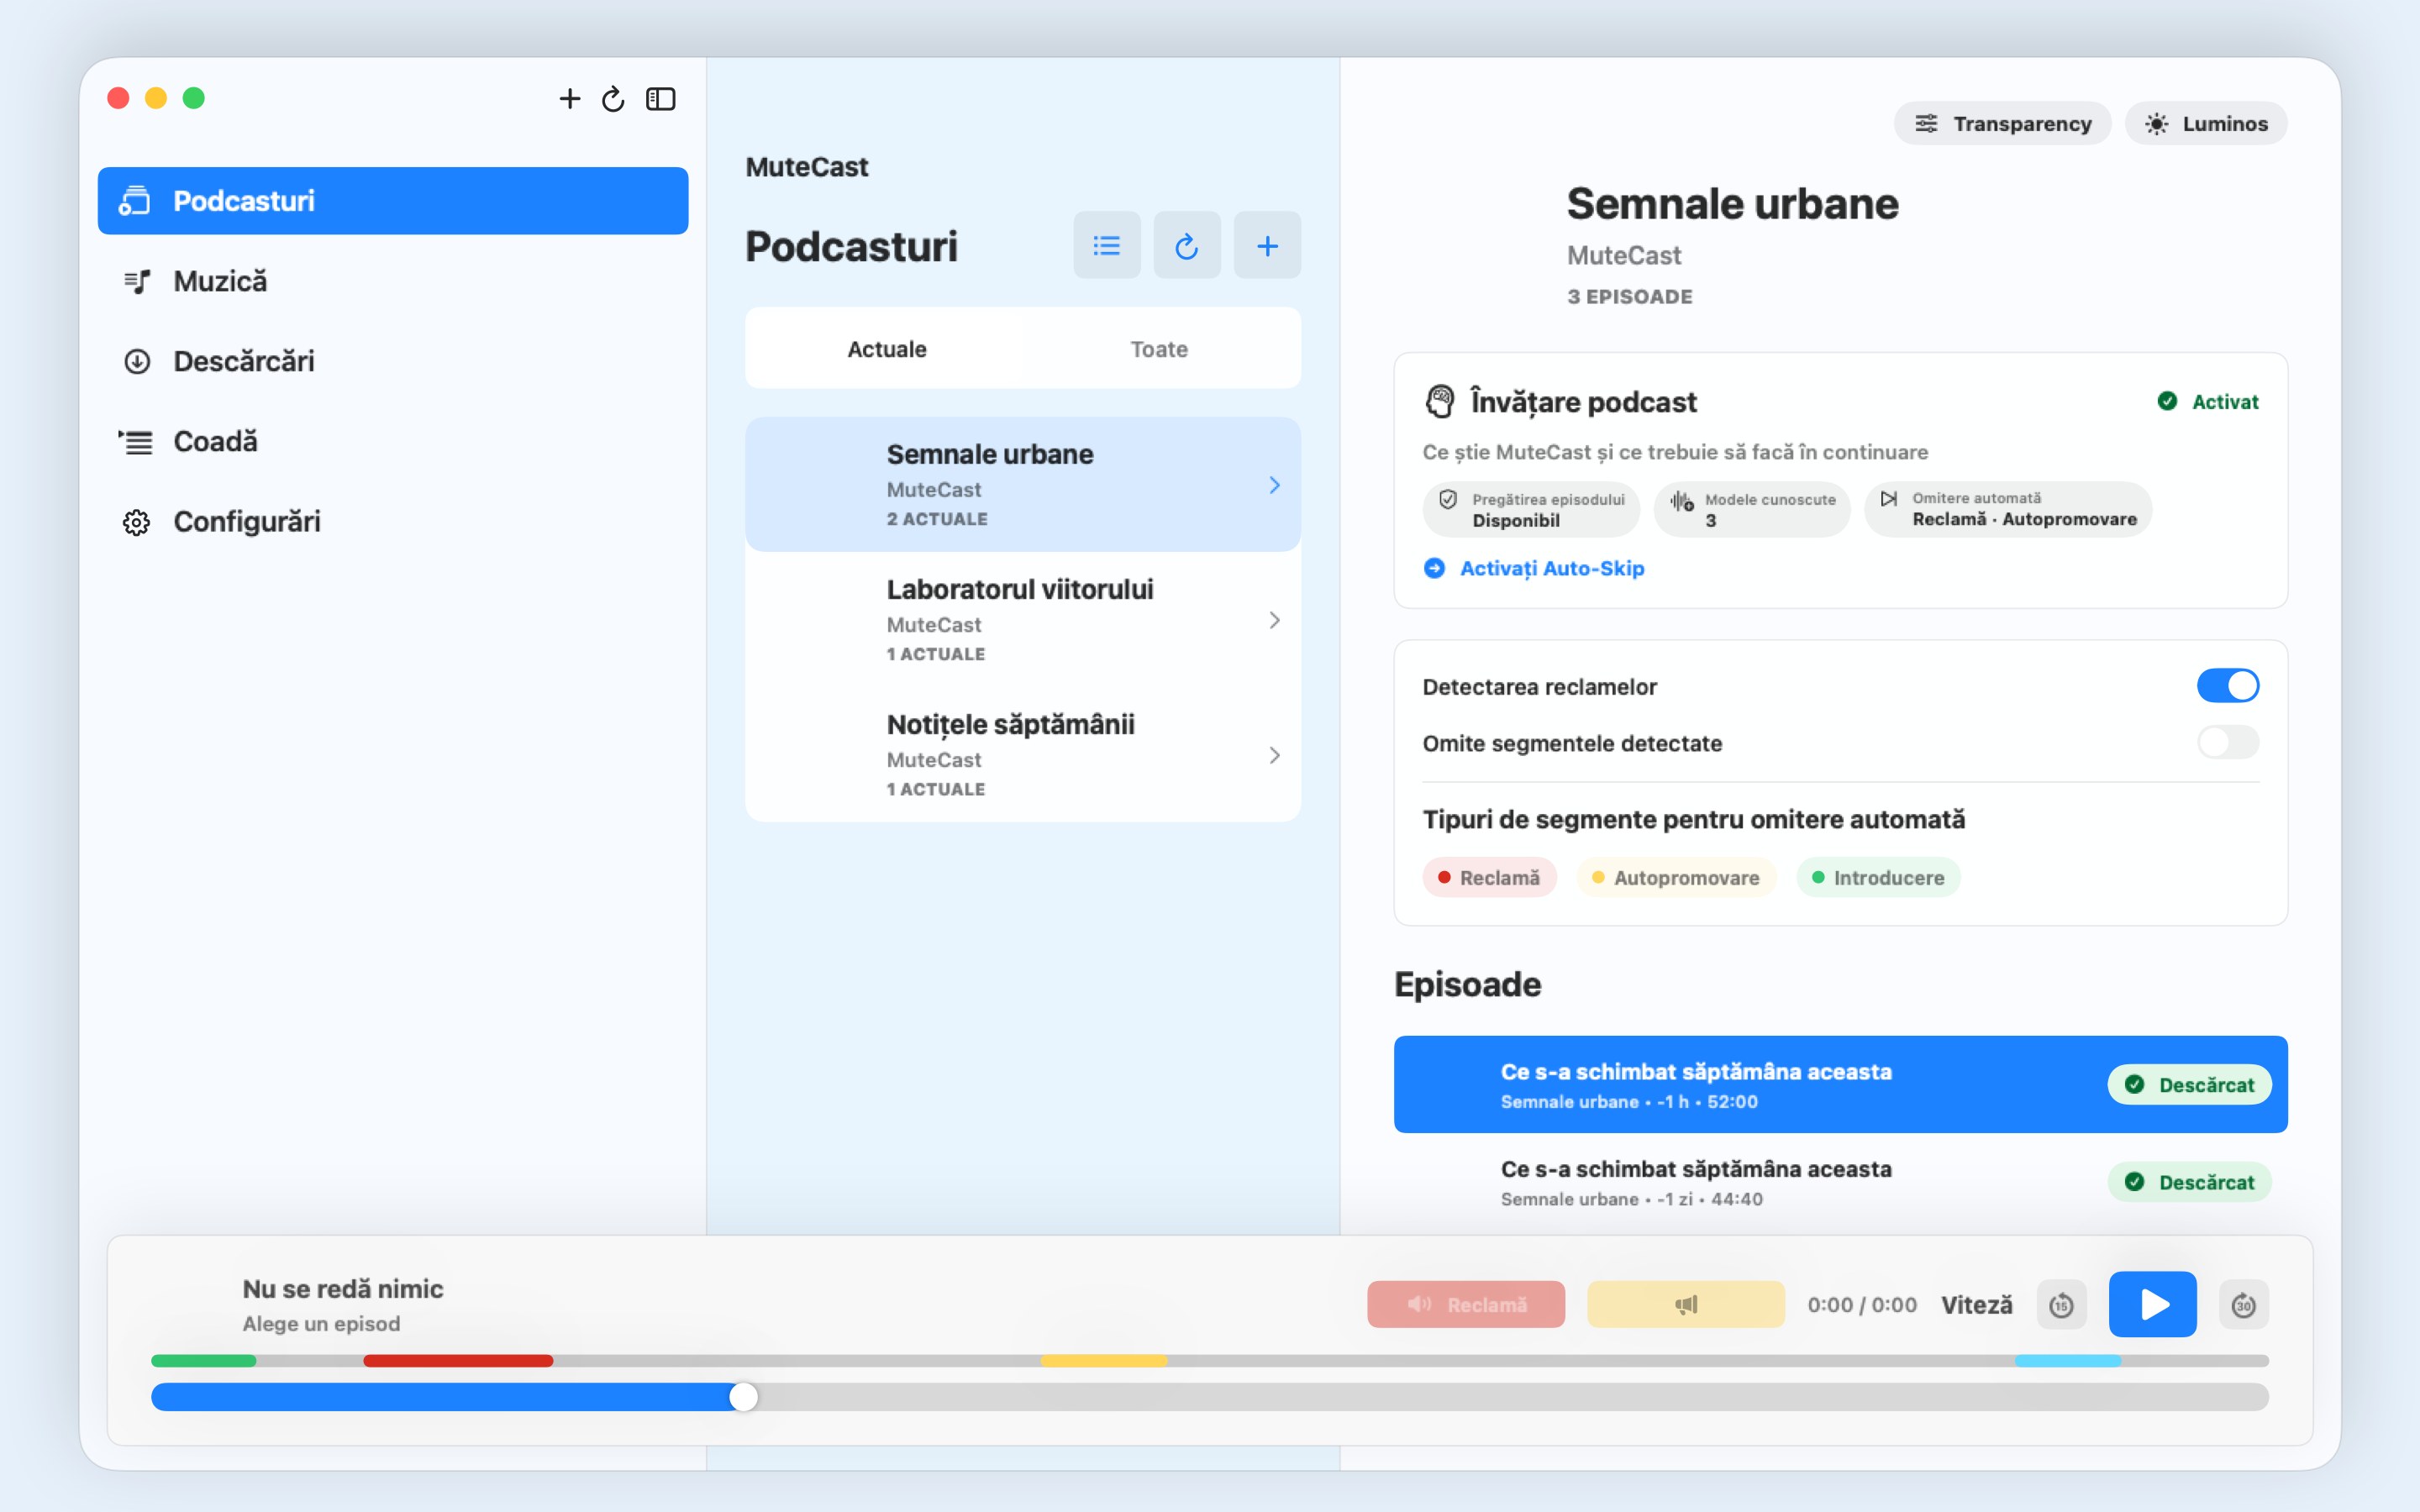Open the Viteză speed selector
The height and width of the screenshot is (1512, 2420).
pos(1976,1304)
